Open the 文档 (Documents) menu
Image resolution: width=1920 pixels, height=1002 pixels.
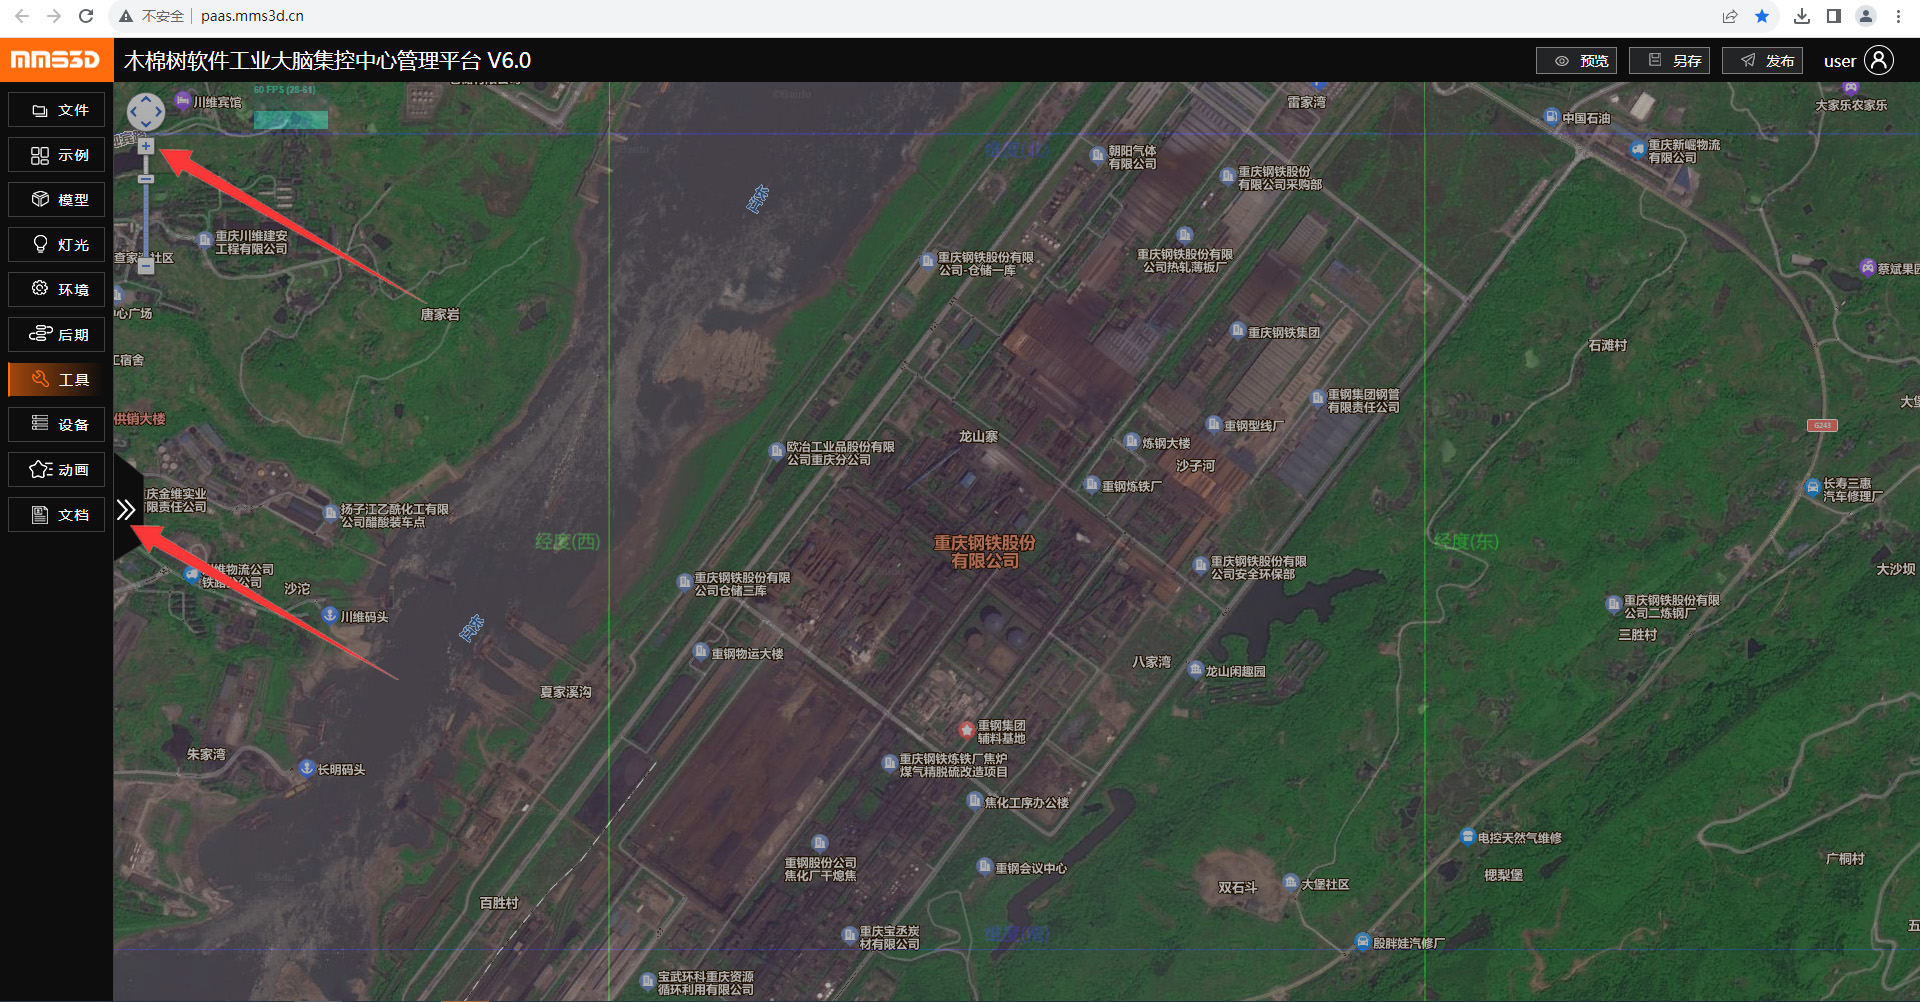[57, 515]
